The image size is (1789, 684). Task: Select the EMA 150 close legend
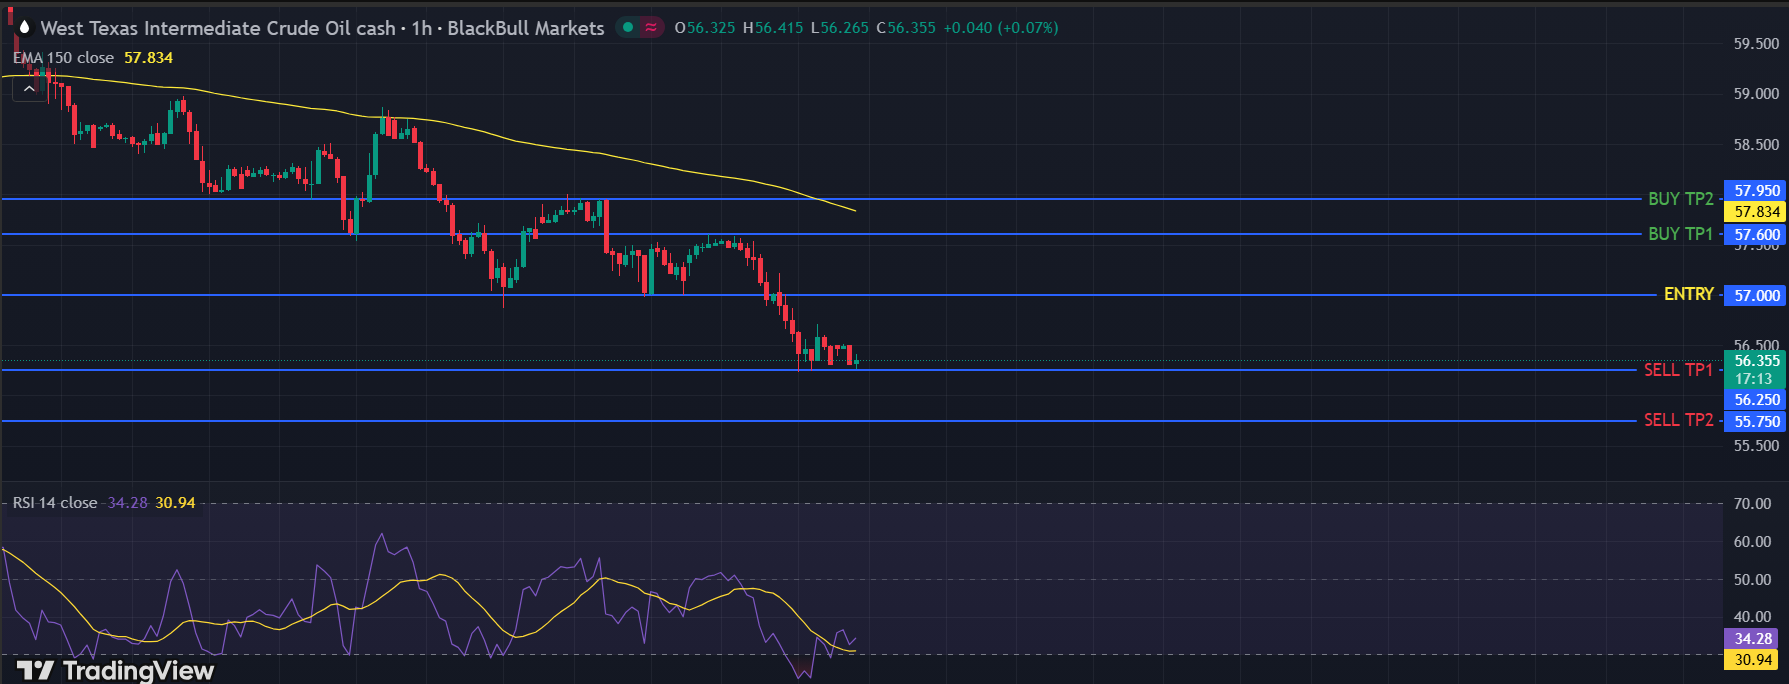click(x=63, y=58)
